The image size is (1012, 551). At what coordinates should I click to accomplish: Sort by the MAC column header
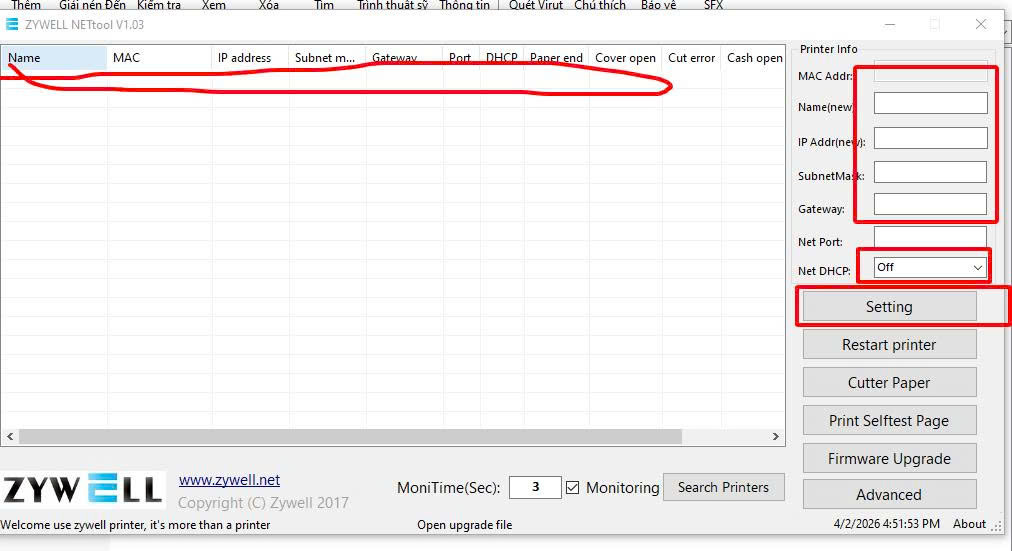tap(158, 58)
